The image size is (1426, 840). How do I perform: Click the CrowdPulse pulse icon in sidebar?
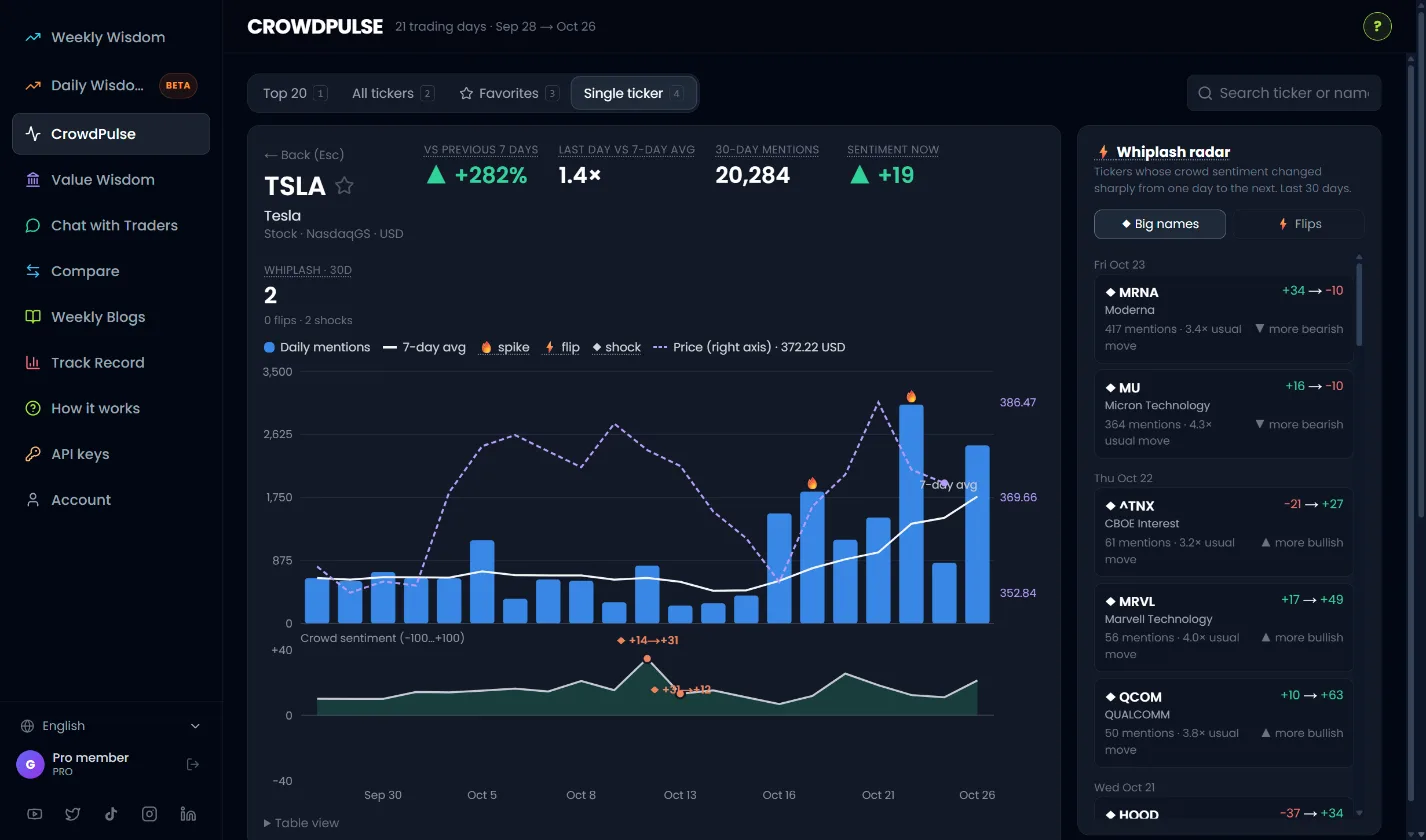point(33,134)
